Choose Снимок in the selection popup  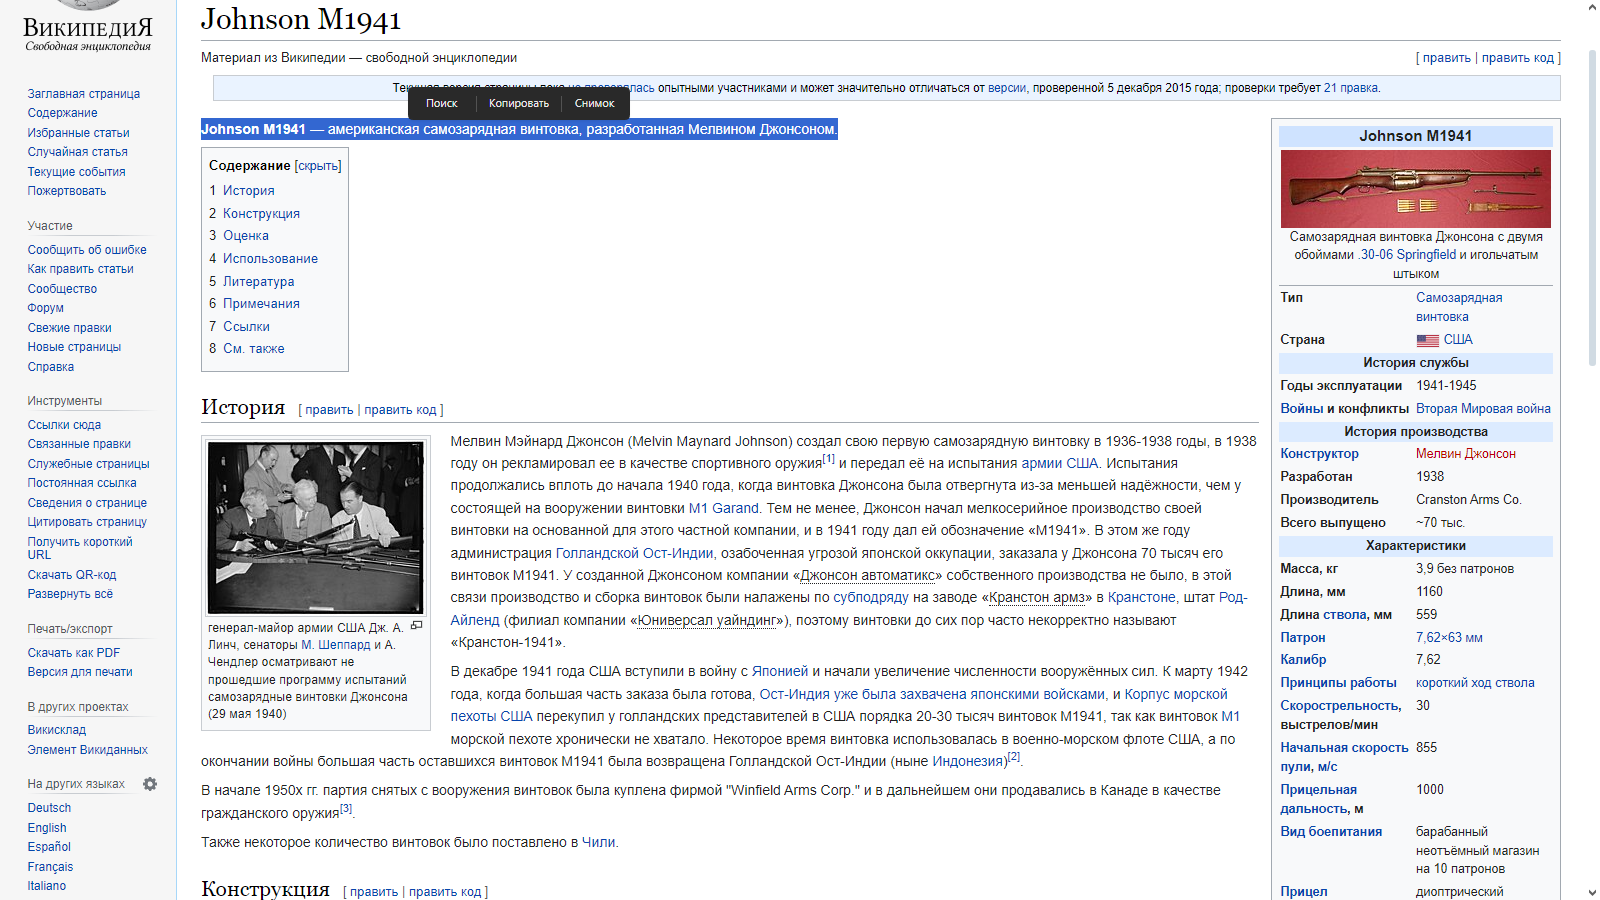click(594, 104)
